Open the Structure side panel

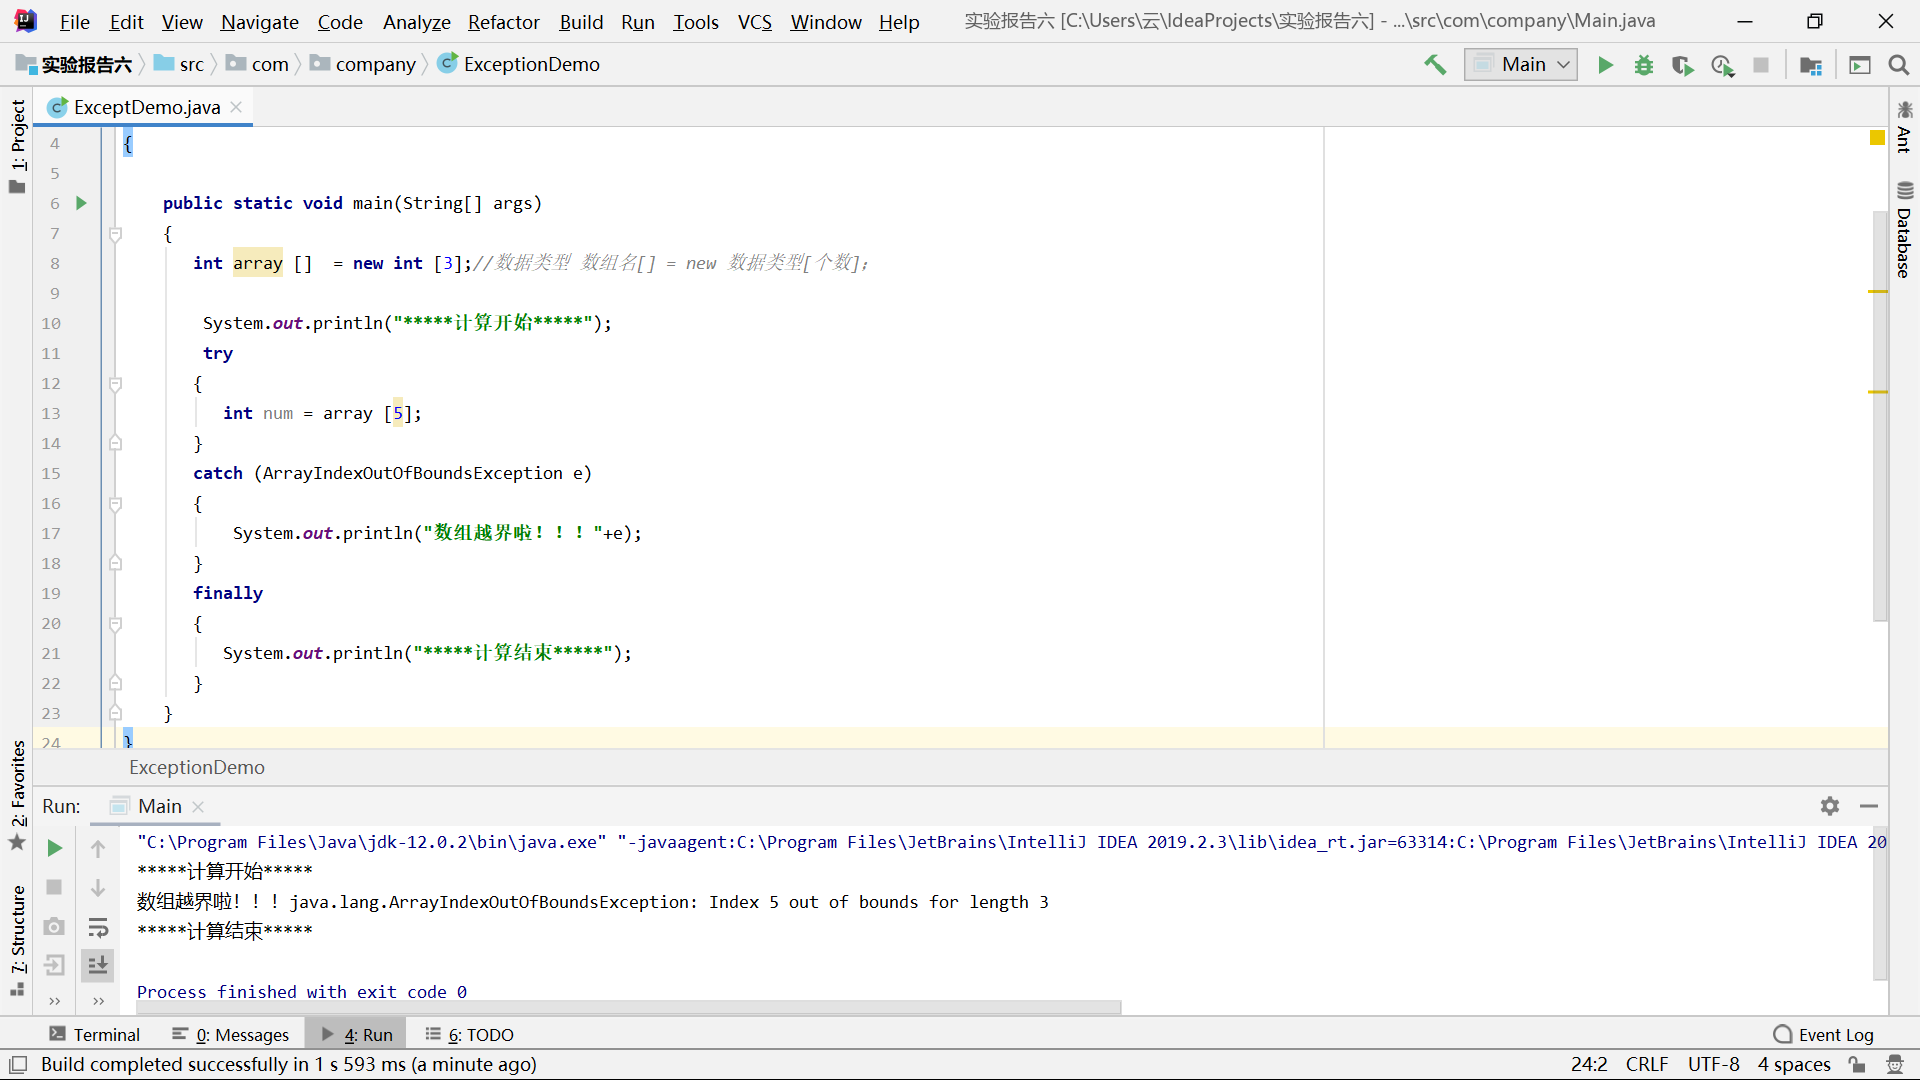(18, 940)
